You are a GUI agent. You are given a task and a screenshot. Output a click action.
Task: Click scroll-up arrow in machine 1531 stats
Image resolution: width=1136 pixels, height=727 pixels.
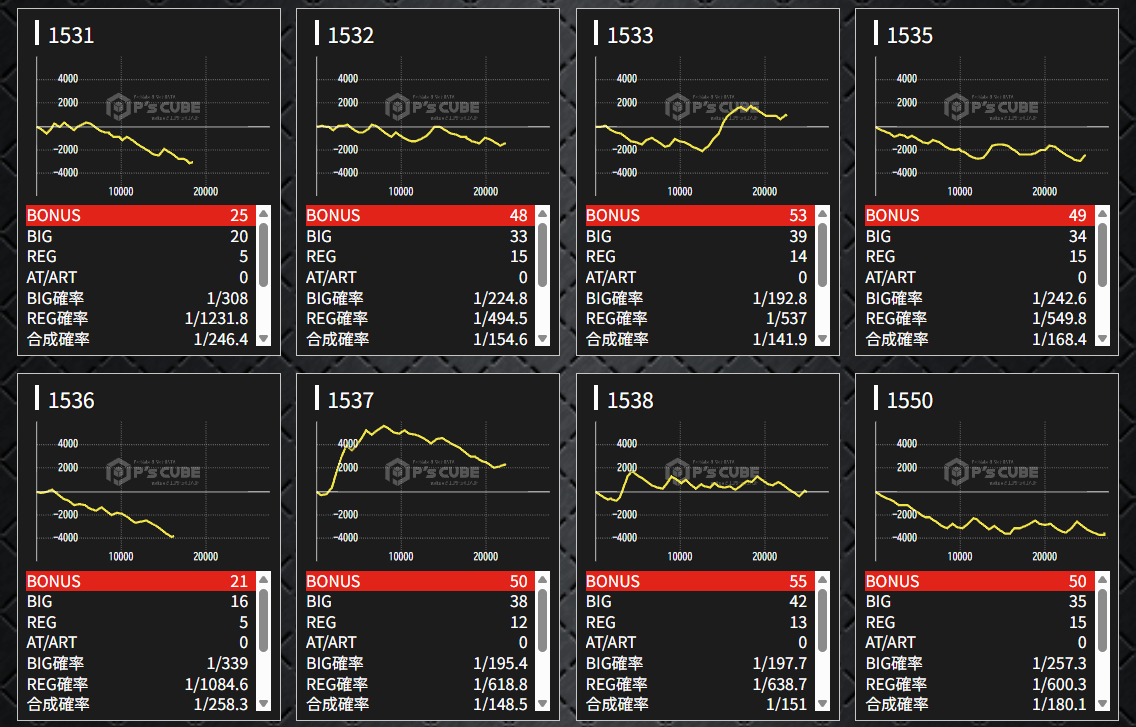click(264, 213)
